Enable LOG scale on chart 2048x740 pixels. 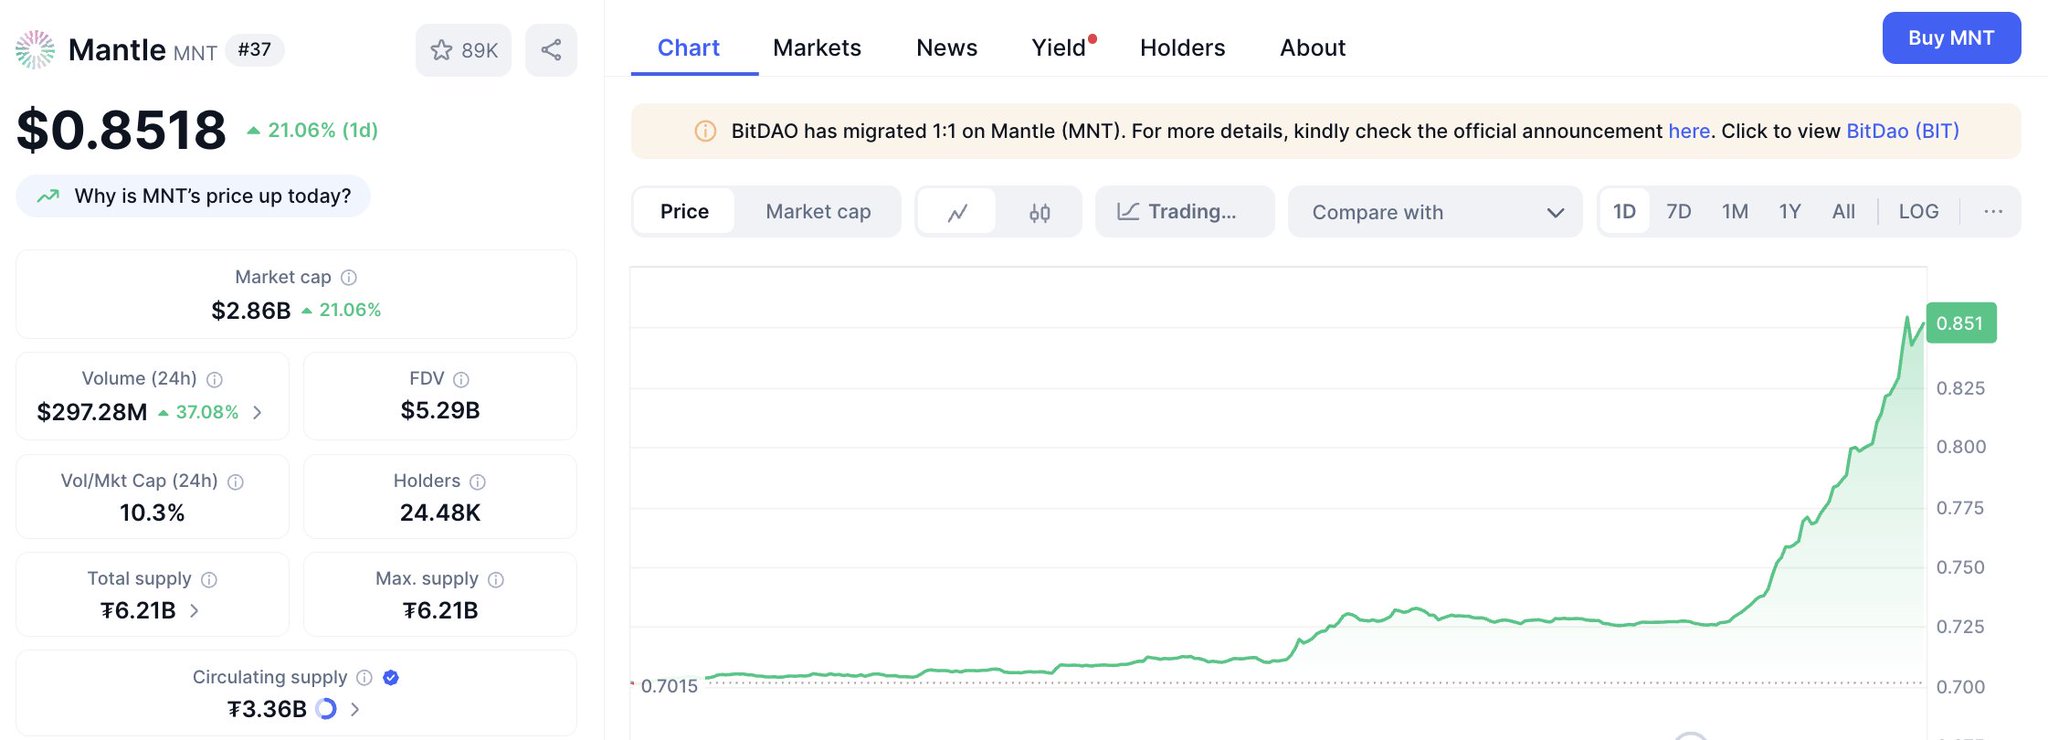point(1917,212)
